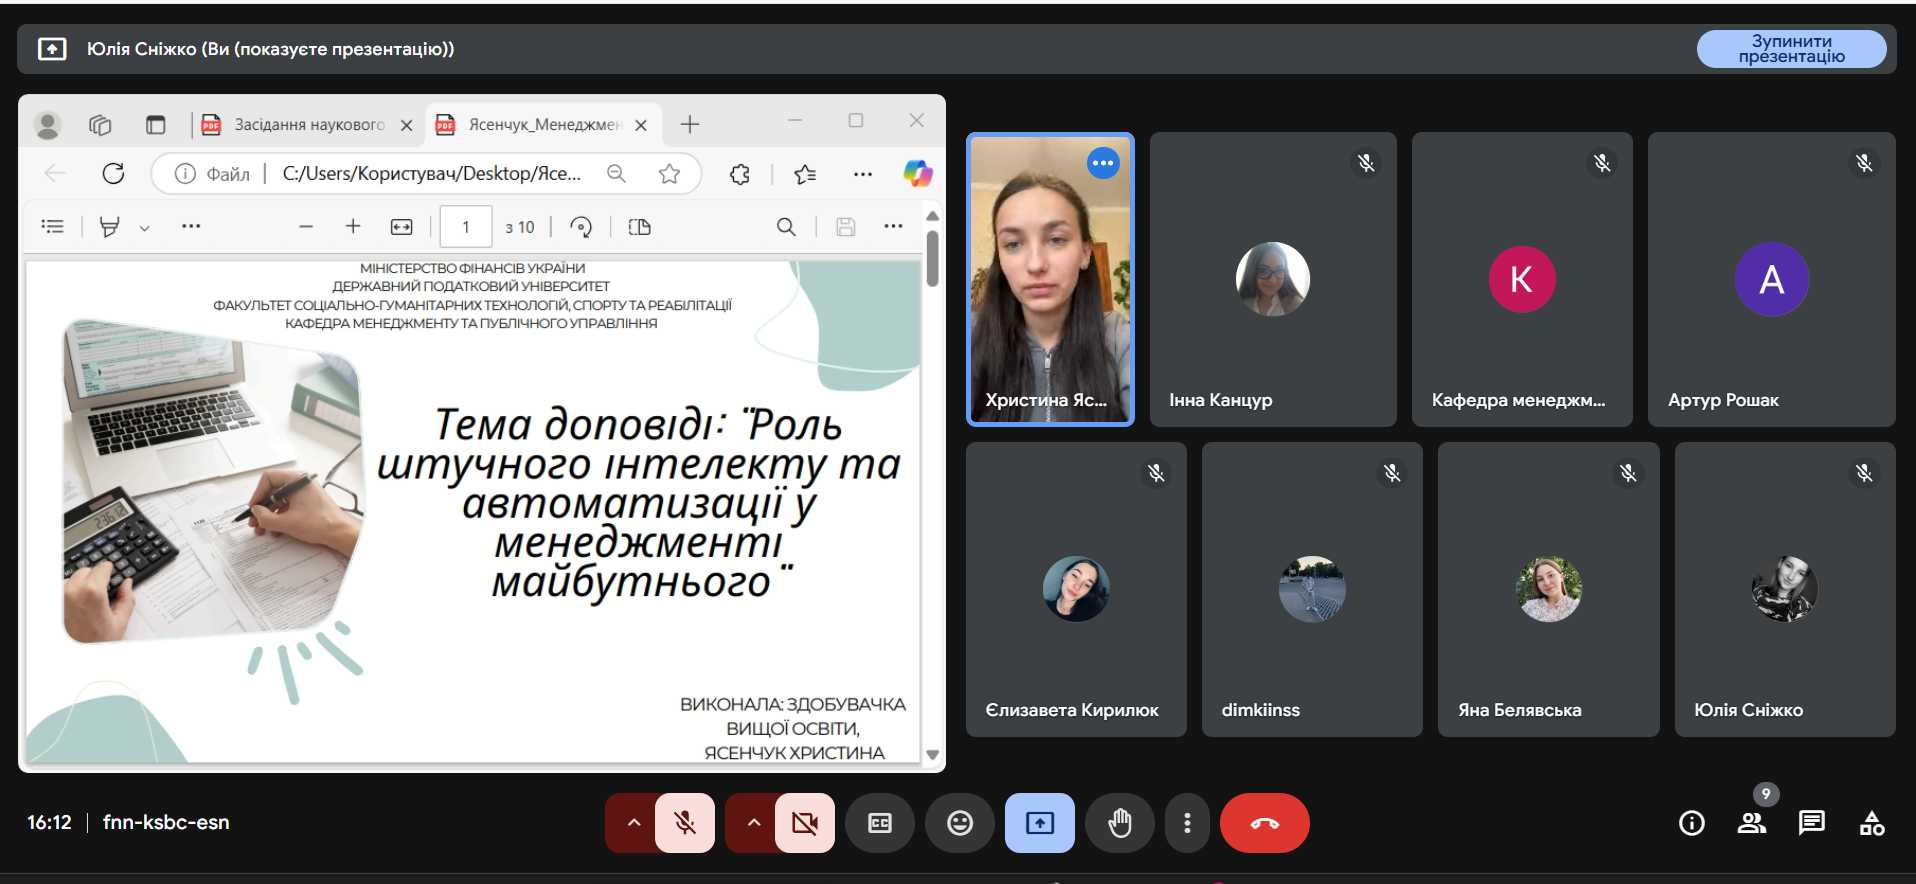This screenshot has height=884, width=1916.
Task: Close the Ясенчук_Менеджмент tab
Action: (641, 125)
